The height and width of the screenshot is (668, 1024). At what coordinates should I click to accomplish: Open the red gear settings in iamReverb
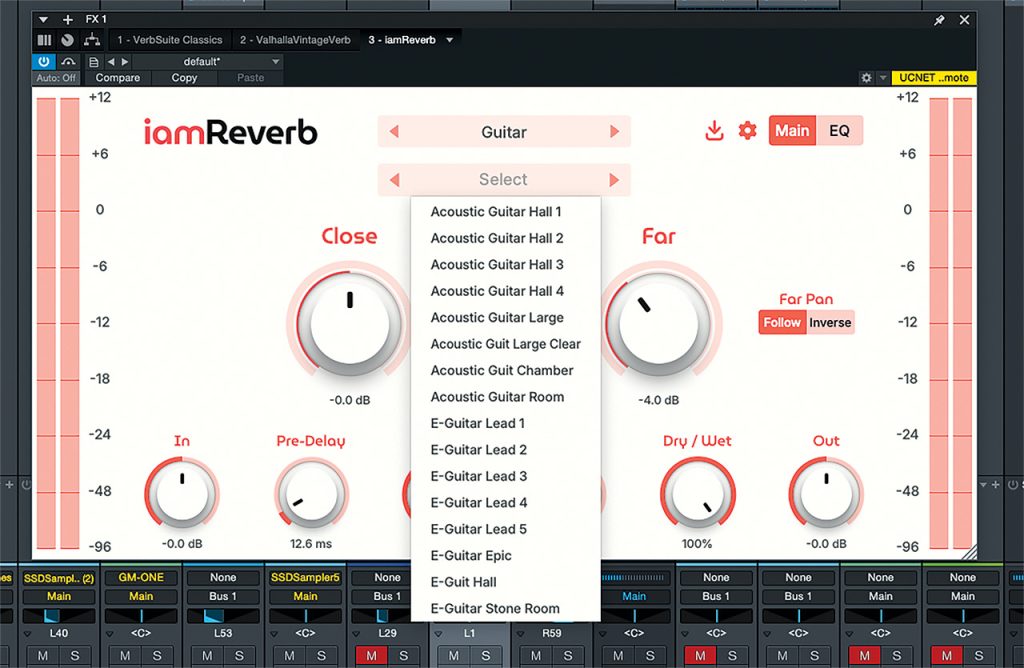point(747,131)
